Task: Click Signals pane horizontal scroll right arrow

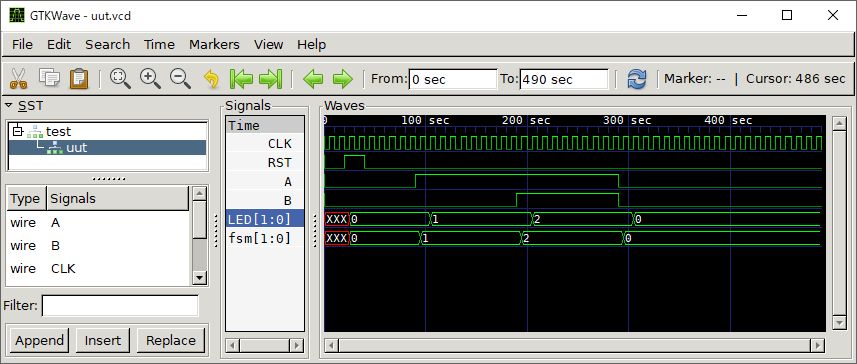Action: tap(297, 345)
